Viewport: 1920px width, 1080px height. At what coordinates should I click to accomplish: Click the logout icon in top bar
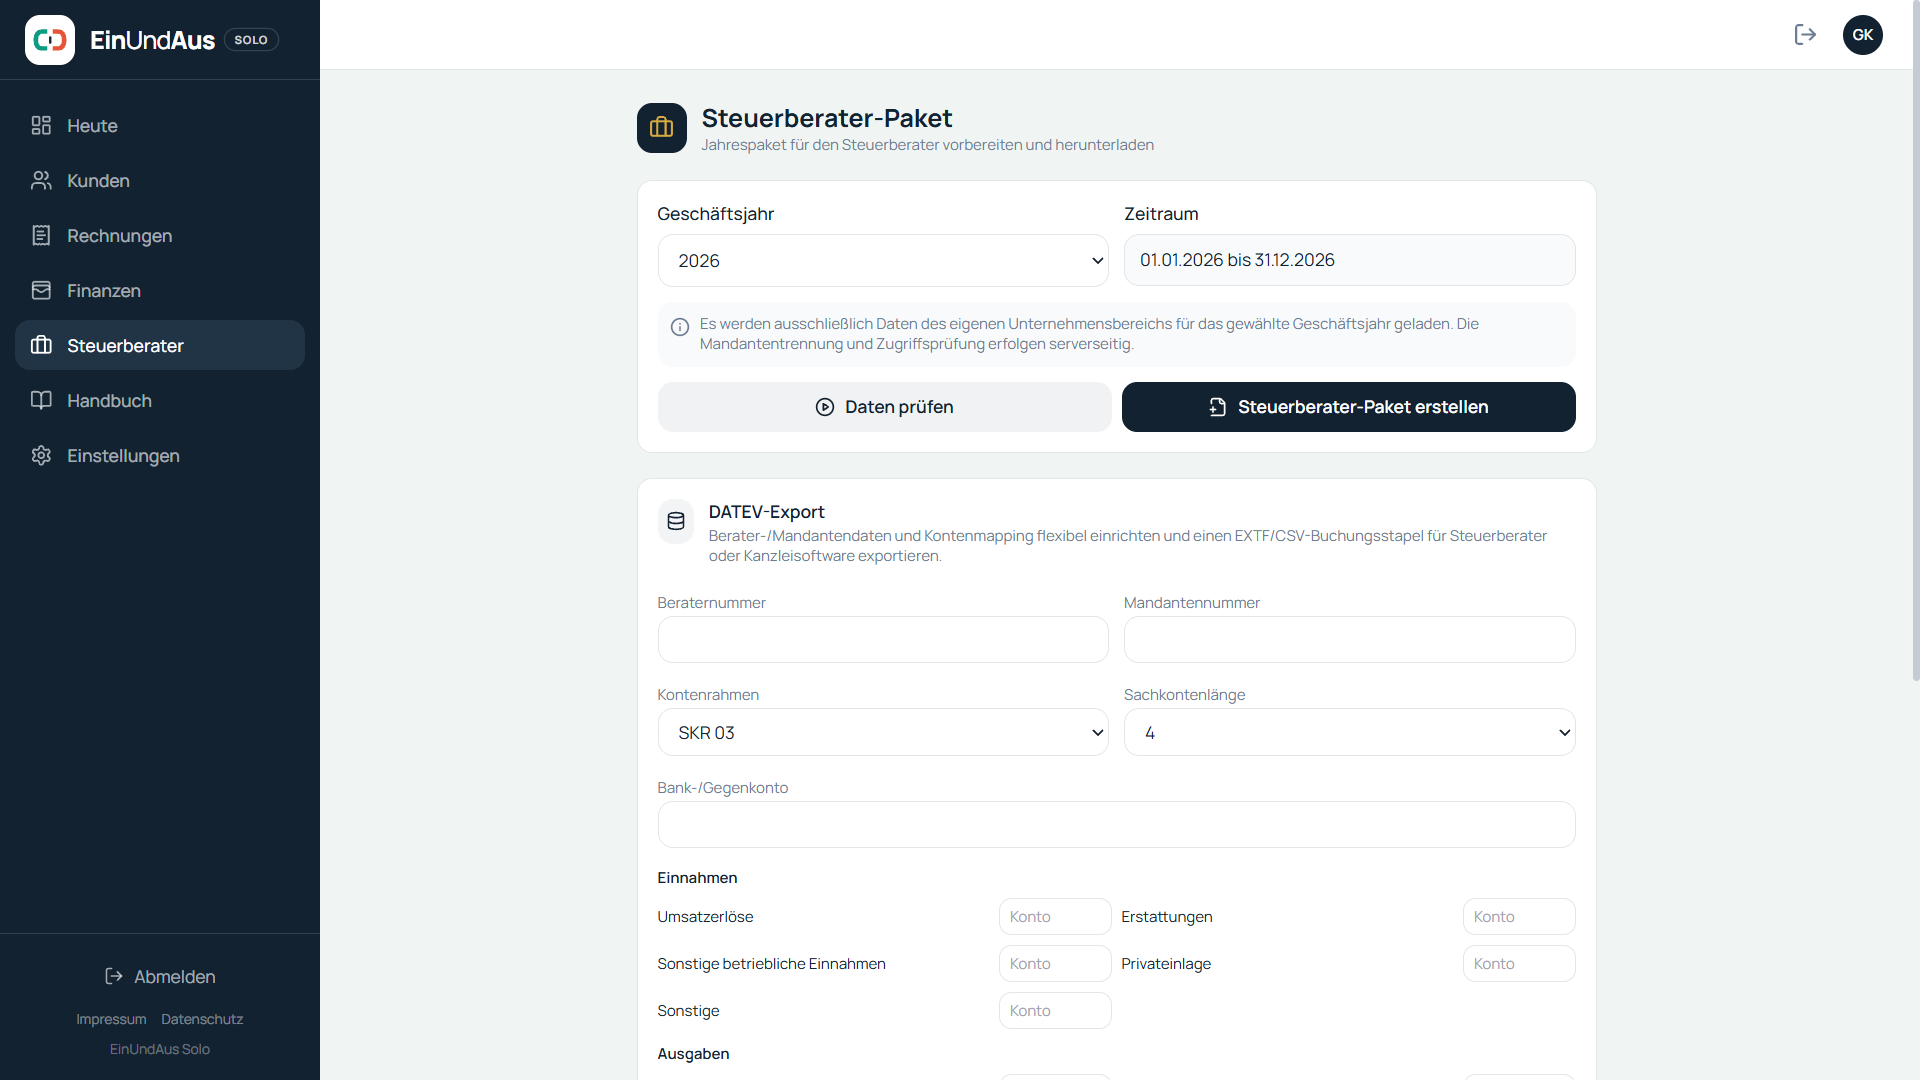click(x=1805, y=35)
